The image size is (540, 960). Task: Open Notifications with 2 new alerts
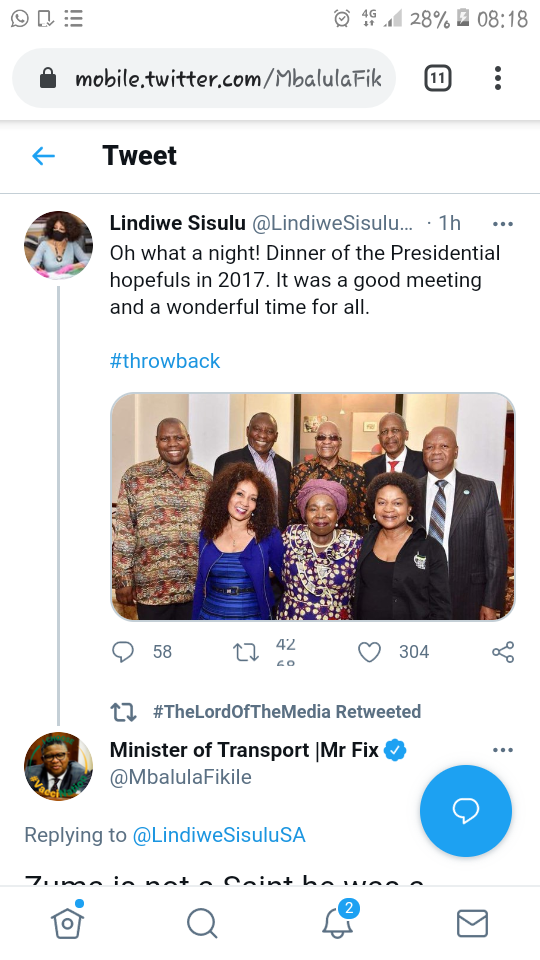pyautogui.click(x=339, y=920)
